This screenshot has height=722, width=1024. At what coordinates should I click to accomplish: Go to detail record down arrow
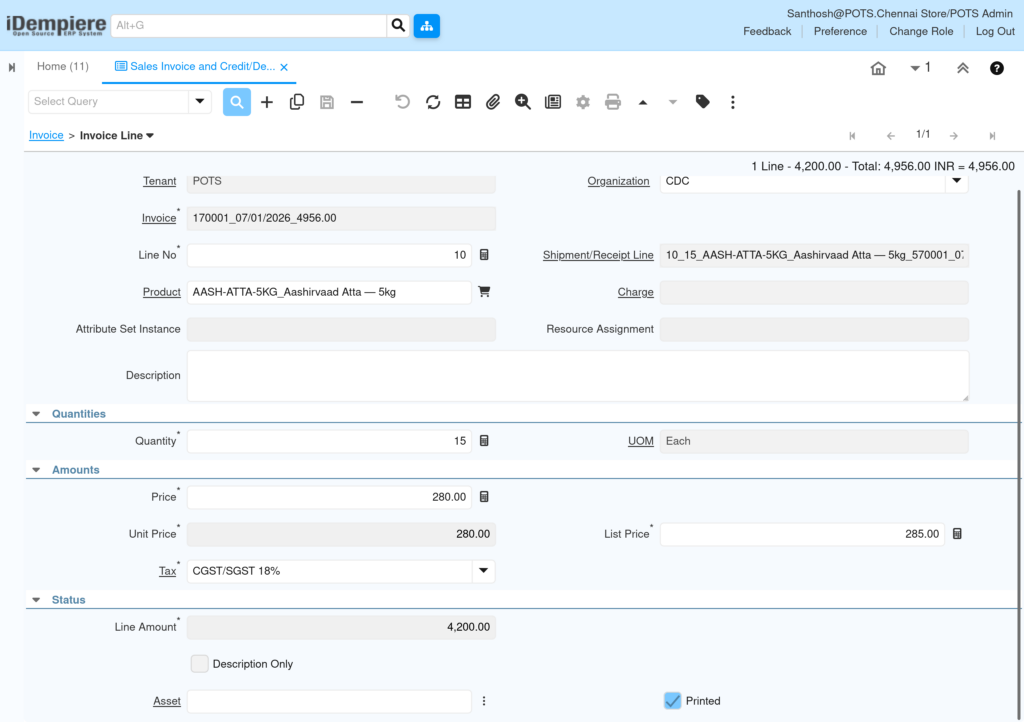[x=673, y=102]
